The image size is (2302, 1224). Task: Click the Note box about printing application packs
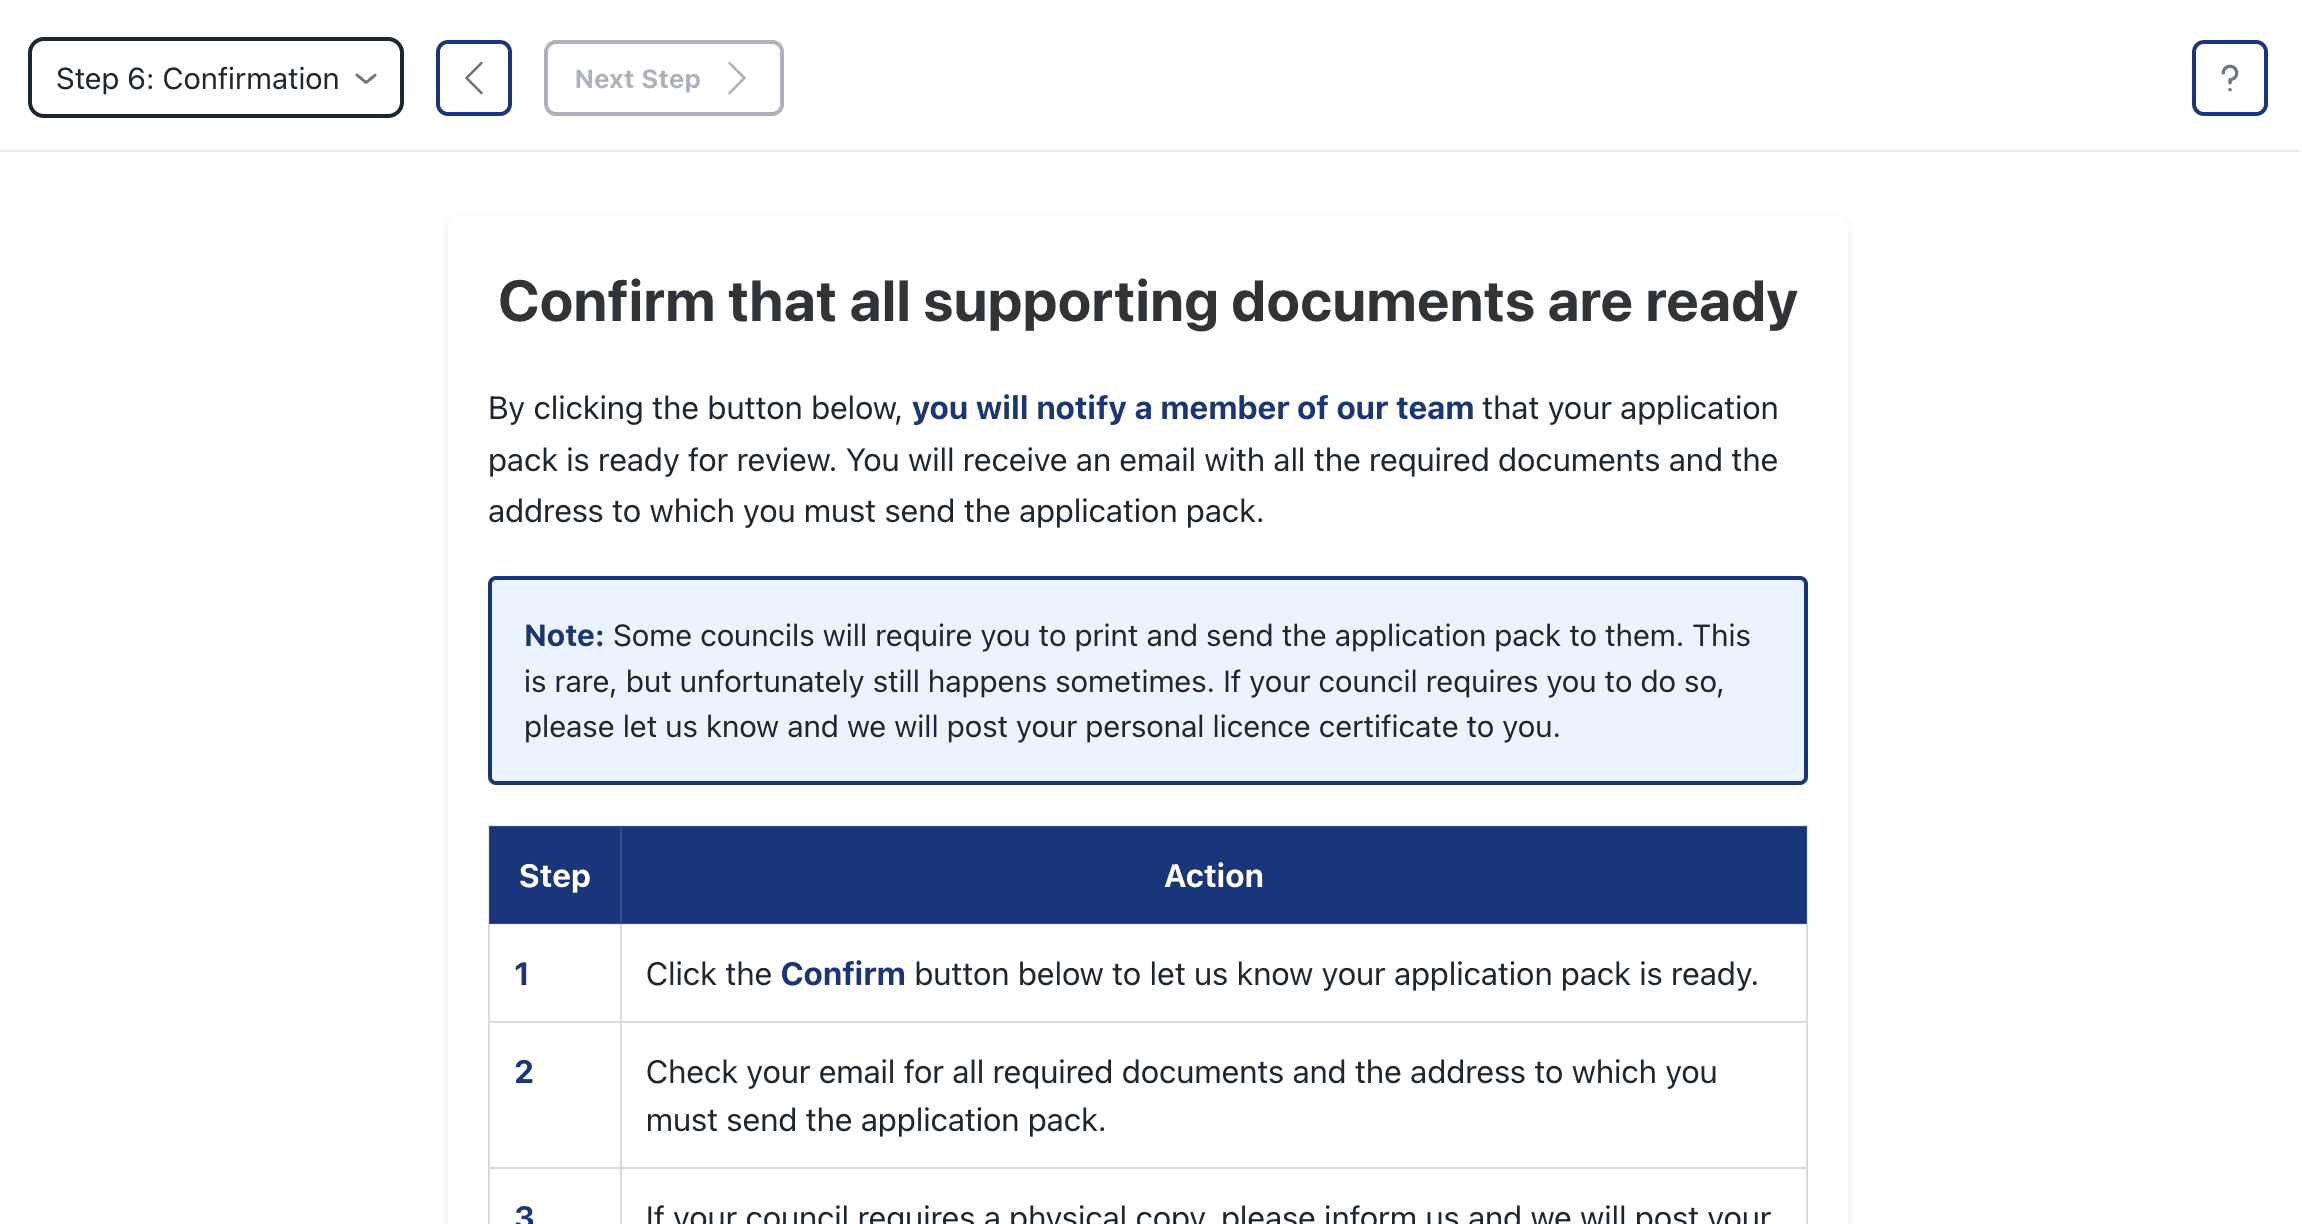[x=1146, y=681]
